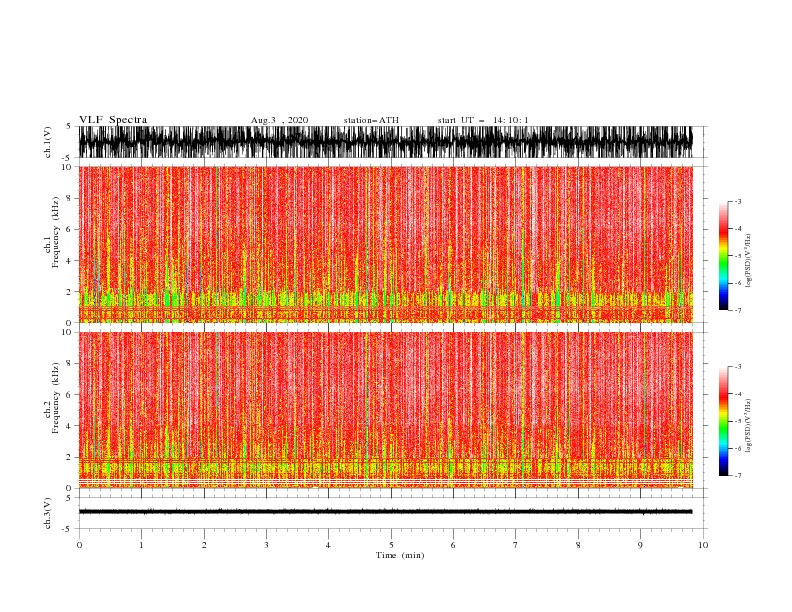Click the ch.1 "Frequency (kHz)" axis label
This screenshot has width=792, height=612.
pyautogui.click(x=56, y=232)
